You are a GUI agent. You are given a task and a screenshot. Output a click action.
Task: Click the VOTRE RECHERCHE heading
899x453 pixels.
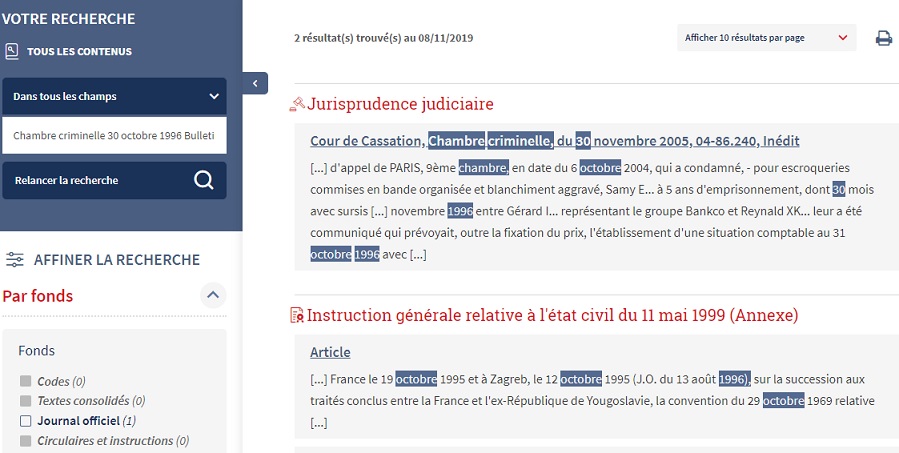click(x=68, y=19)
